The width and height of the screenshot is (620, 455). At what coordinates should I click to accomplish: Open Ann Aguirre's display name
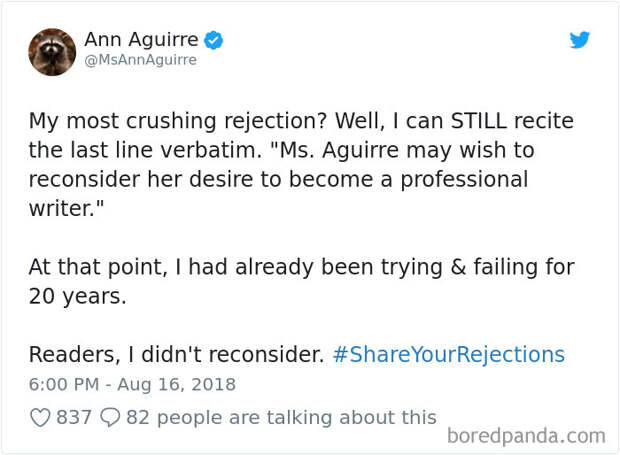click(141, 40)
